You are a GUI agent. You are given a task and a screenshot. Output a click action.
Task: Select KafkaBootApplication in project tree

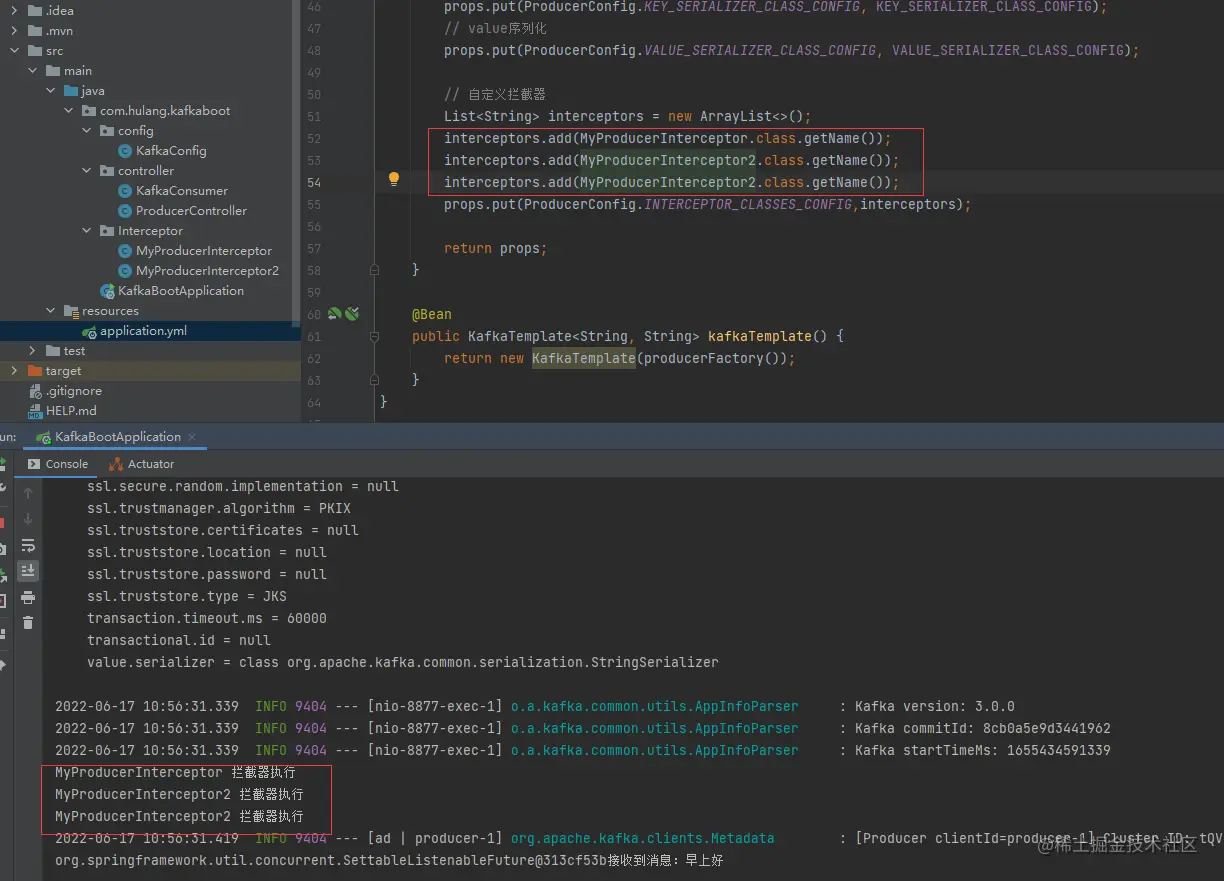181,291
